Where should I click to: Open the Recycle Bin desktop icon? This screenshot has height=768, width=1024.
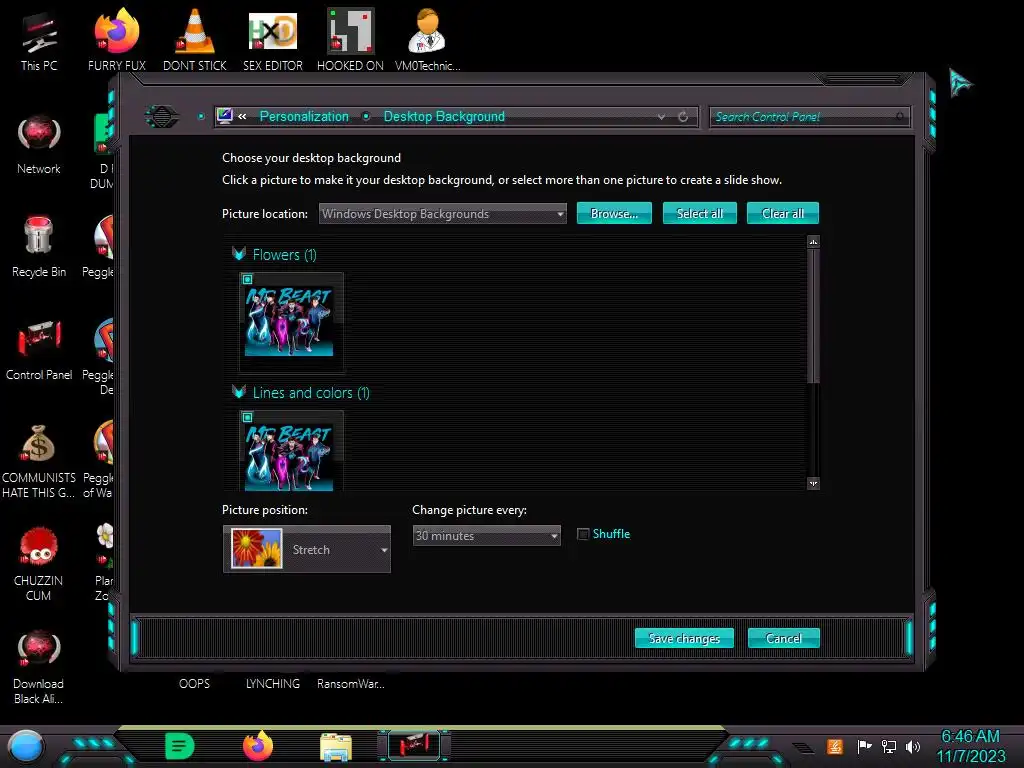39,245
